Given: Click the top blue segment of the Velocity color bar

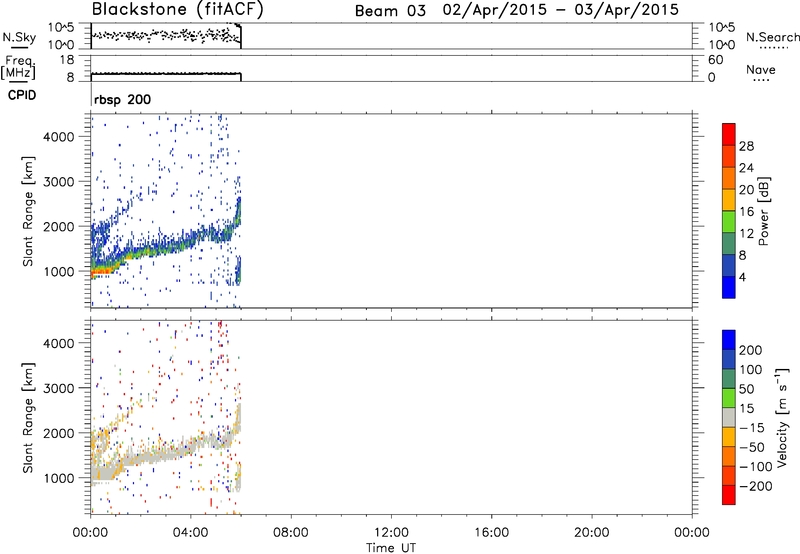Looking at the screenshot, I should pyautogui.click(x=729, y=340).
